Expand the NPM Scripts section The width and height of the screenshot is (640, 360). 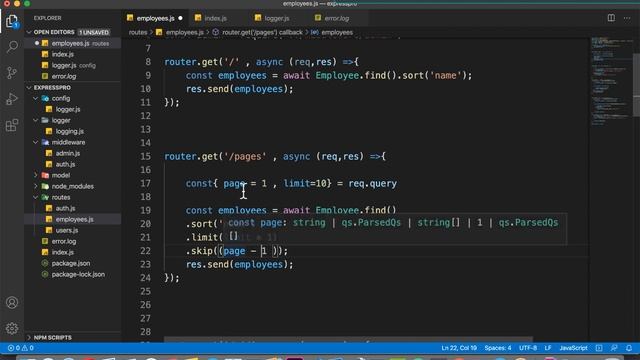click(29, 338)
